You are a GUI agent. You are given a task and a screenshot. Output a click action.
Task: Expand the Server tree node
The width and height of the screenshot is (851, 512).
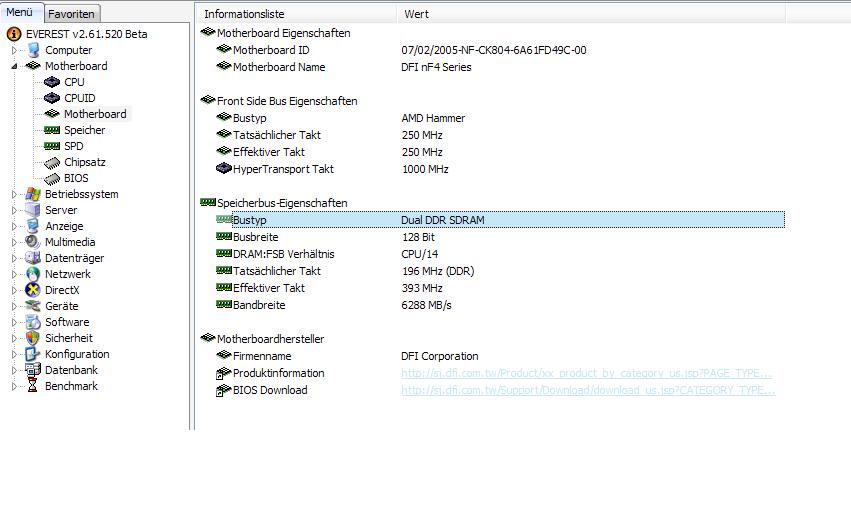(x=15, y=210)
